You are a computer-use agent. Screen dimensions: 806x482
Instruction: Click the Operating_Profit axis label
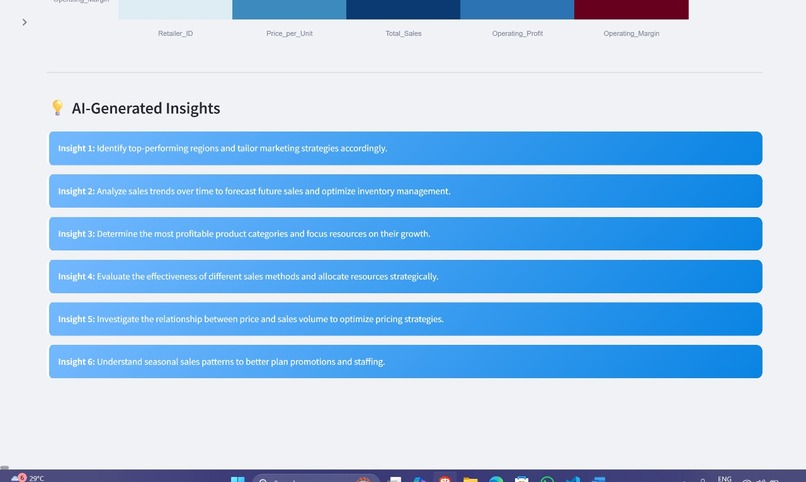517,33
